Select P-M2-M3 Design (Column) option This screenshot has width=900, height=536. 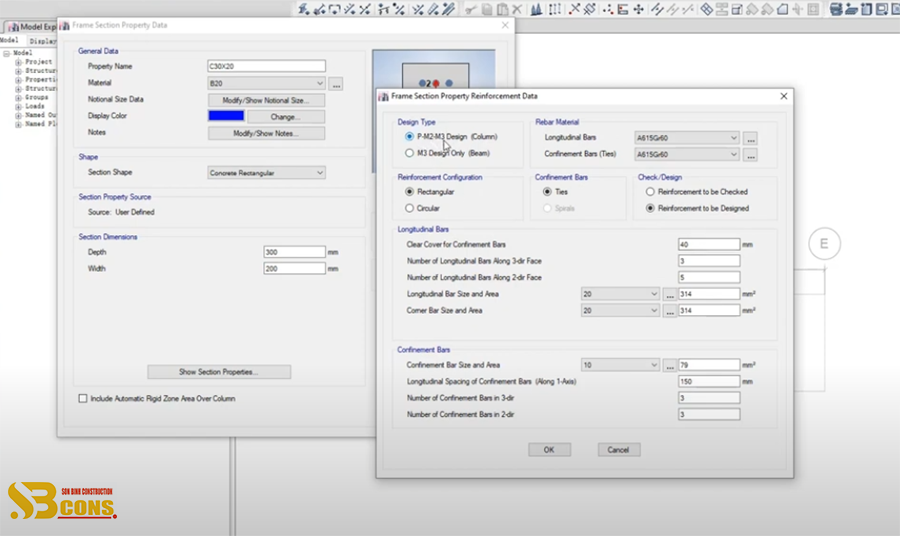pos(409,137)
